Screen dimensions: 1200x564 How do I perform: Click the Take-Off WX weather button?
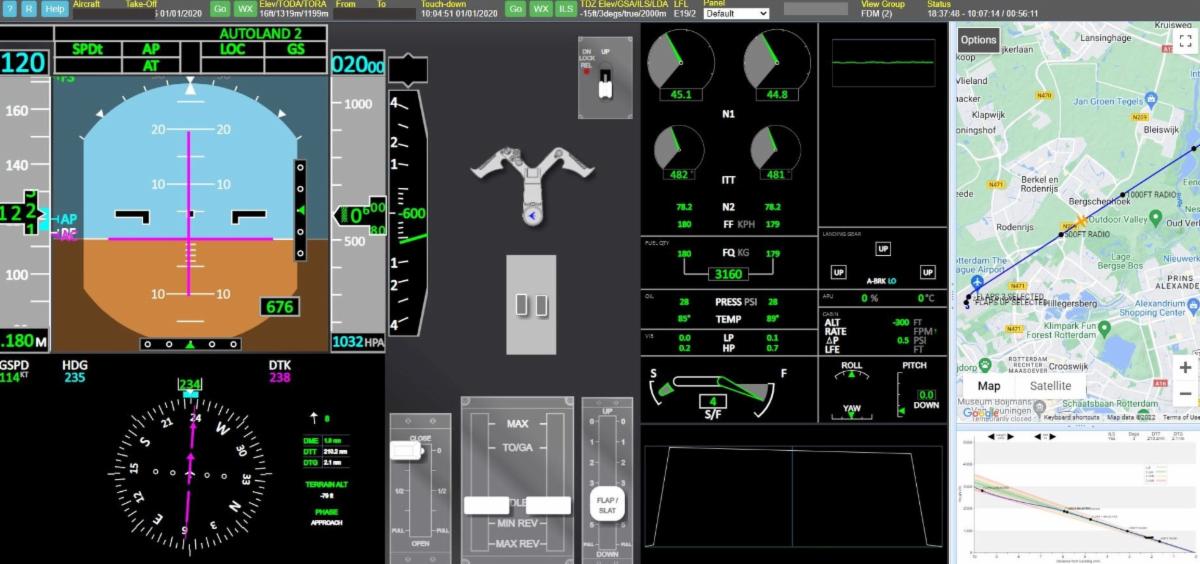(245, 9)
